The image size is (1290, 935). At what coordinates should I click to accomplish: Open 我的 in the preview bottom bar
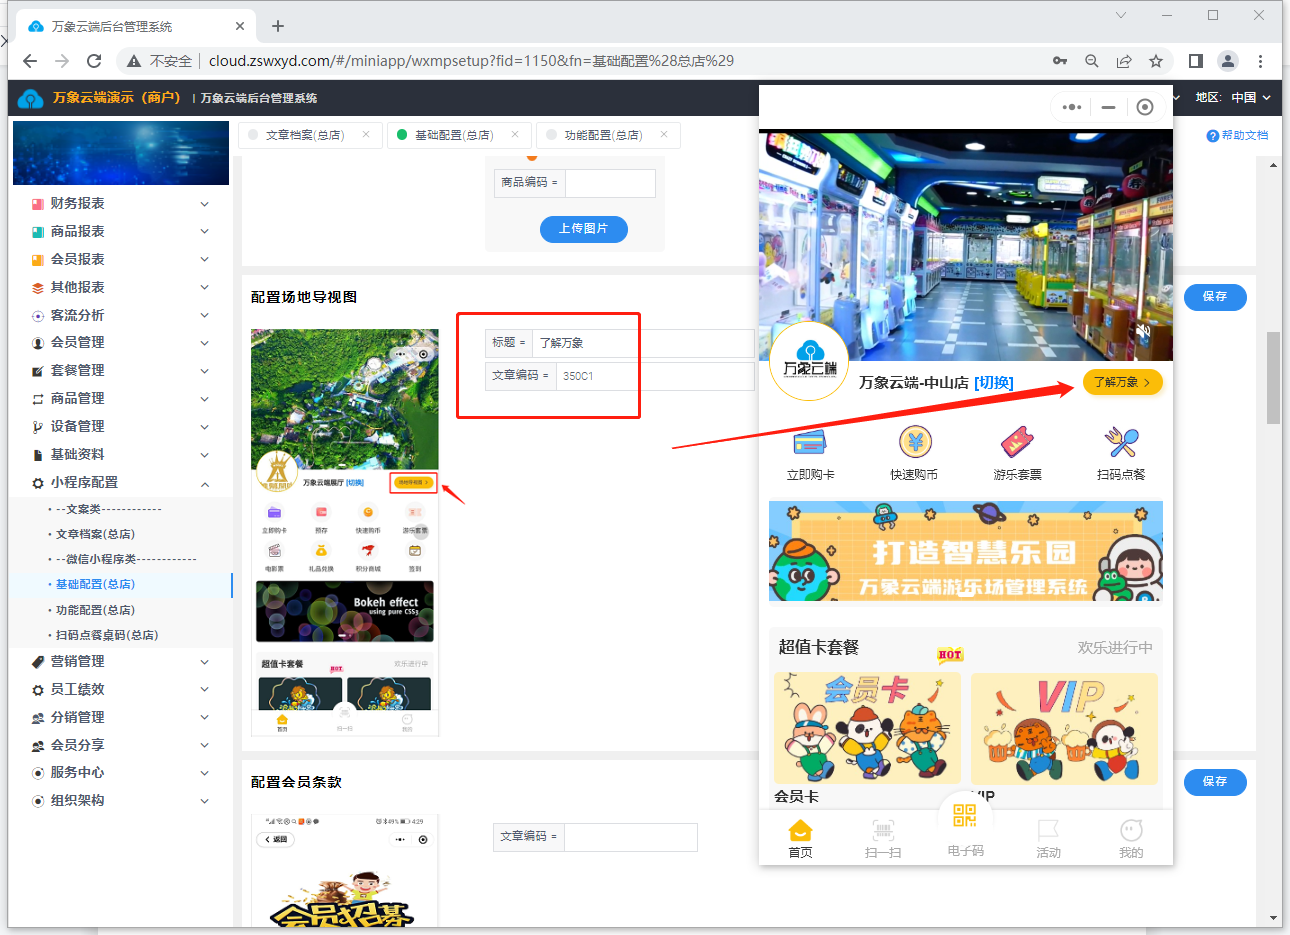[x=1131, y=839]
